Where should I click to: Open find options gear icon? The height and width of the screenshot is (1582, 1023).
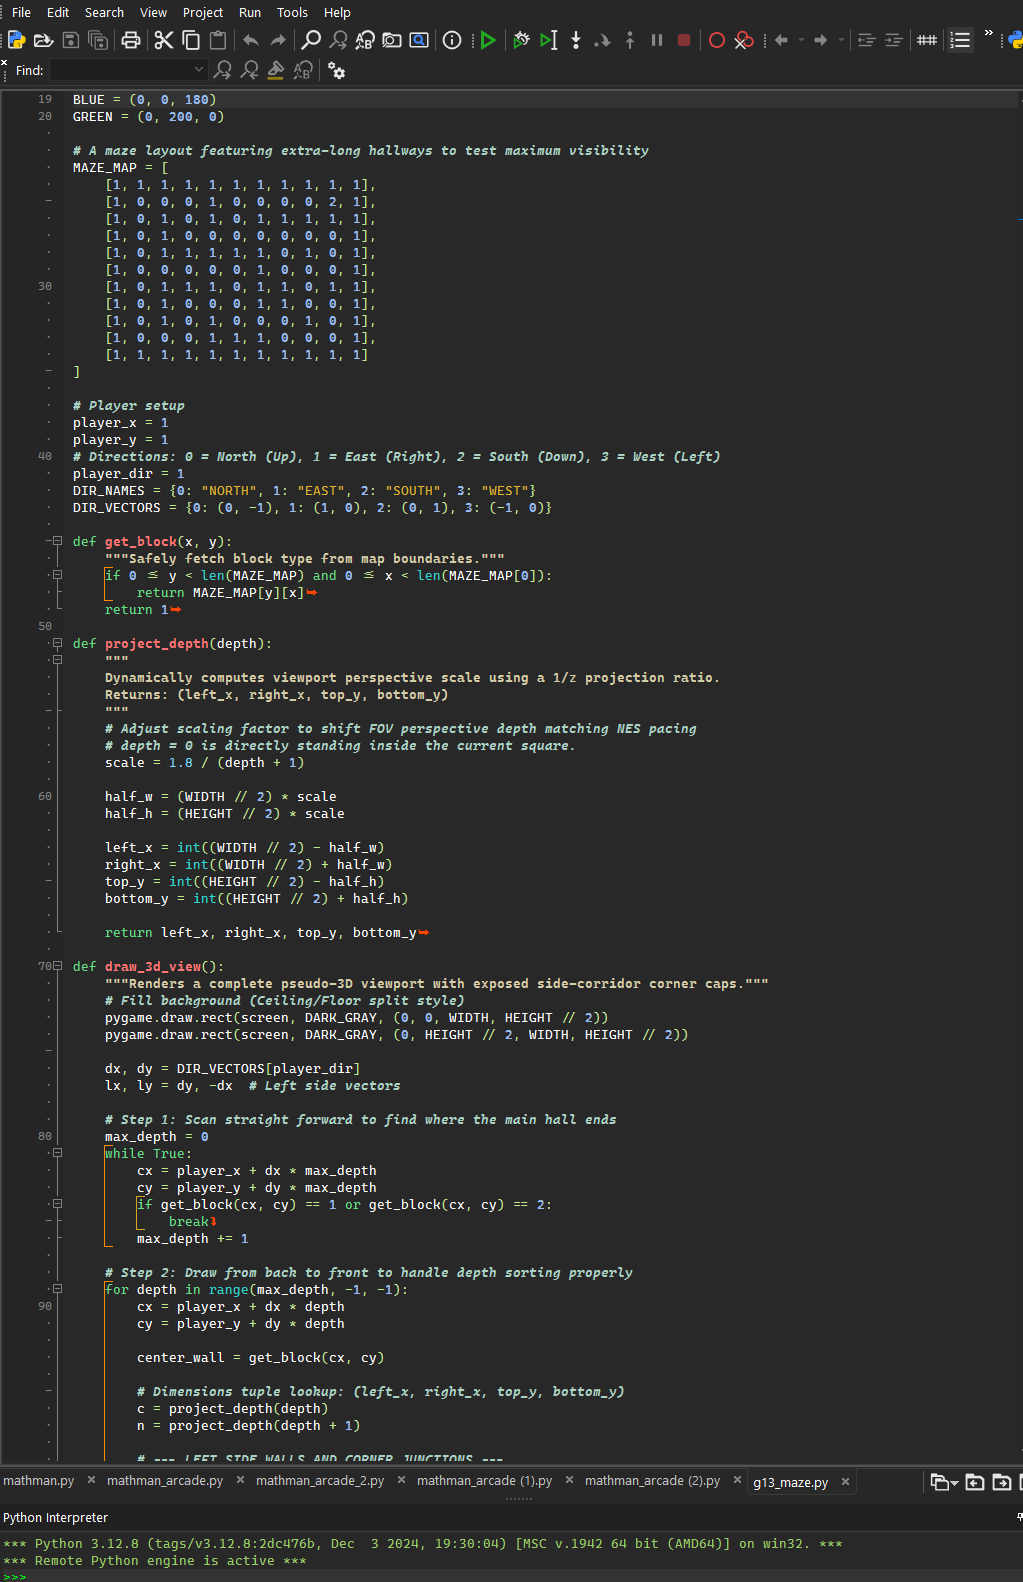337,71
